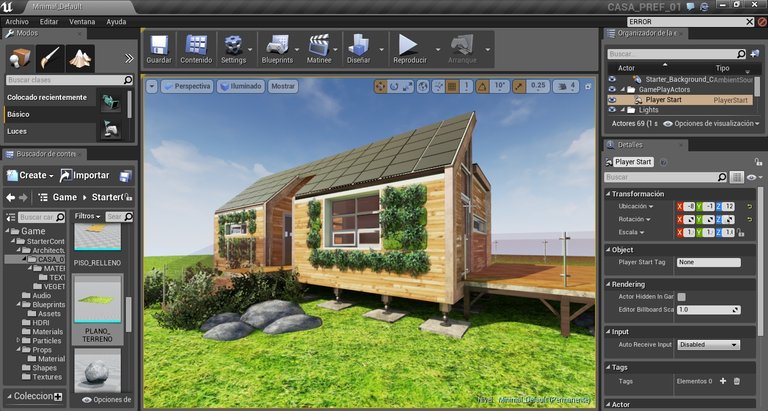Image resolution: width=768 pixels, height=411 pixels.
Task: Maximize viewport with corner icon
Action: point(588,87)
